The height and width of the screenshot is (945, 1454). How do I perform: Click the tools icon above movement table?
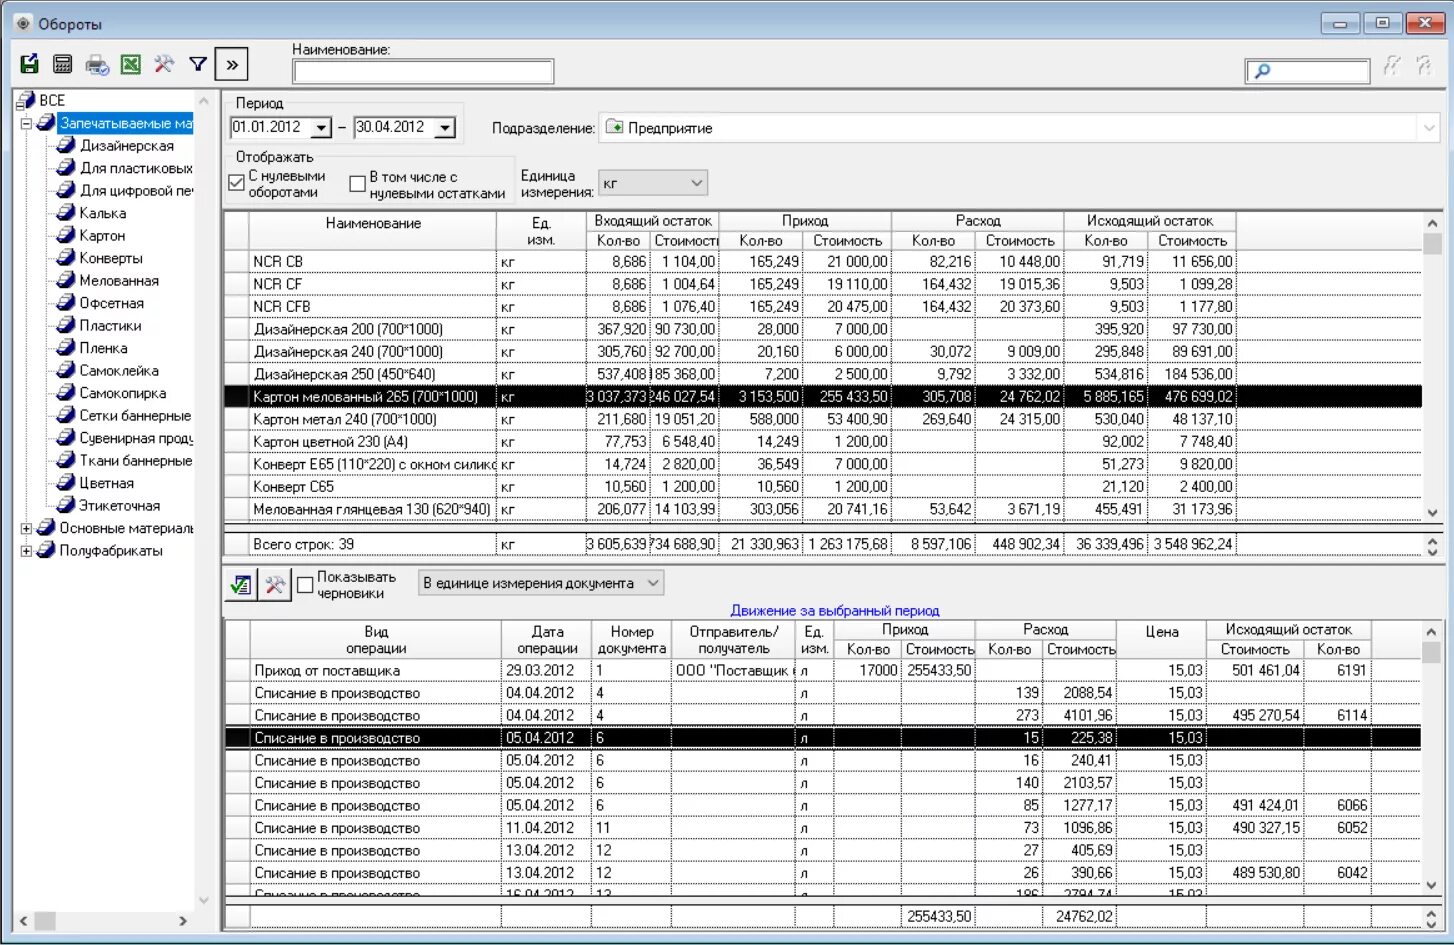pyautogui.click(x=274, y=585)
